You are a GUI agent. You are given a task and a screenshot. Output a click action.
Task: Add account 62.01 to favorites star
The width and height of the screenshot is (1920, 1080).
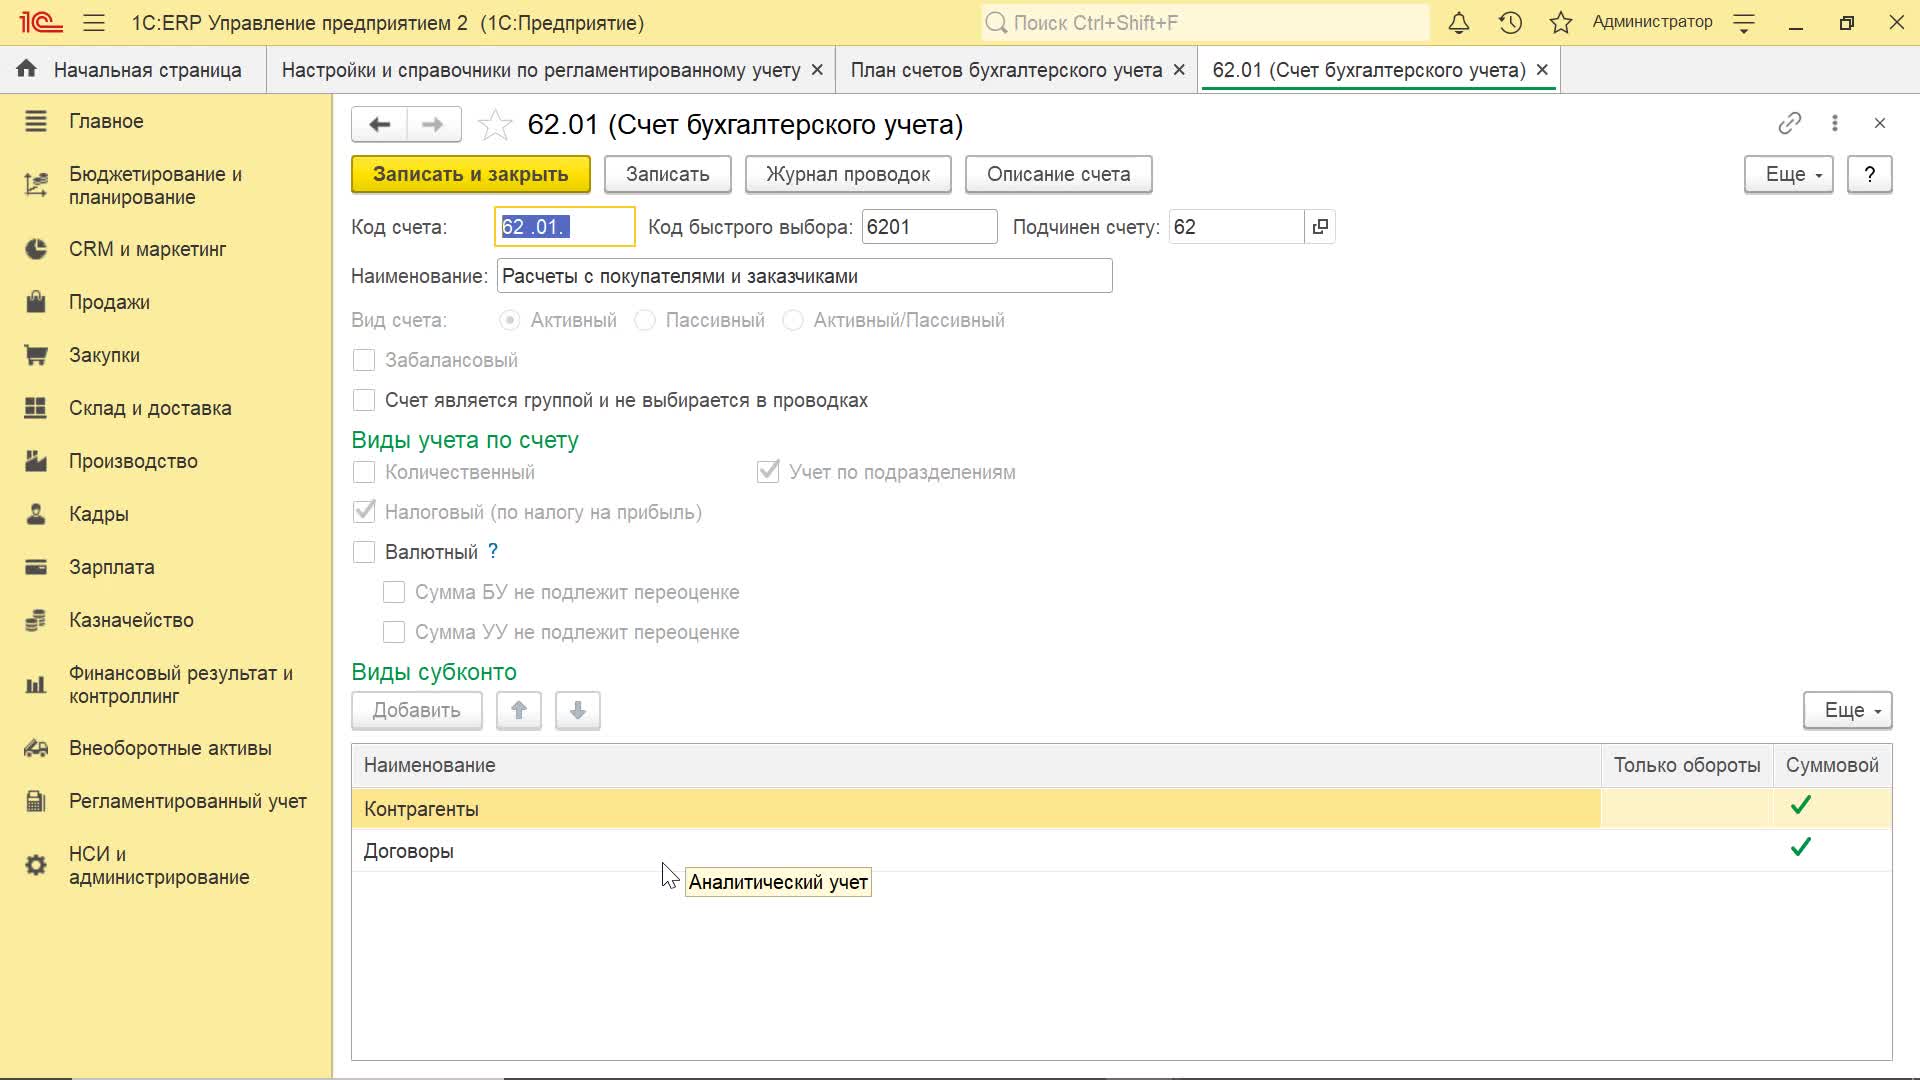coord(495,125)
